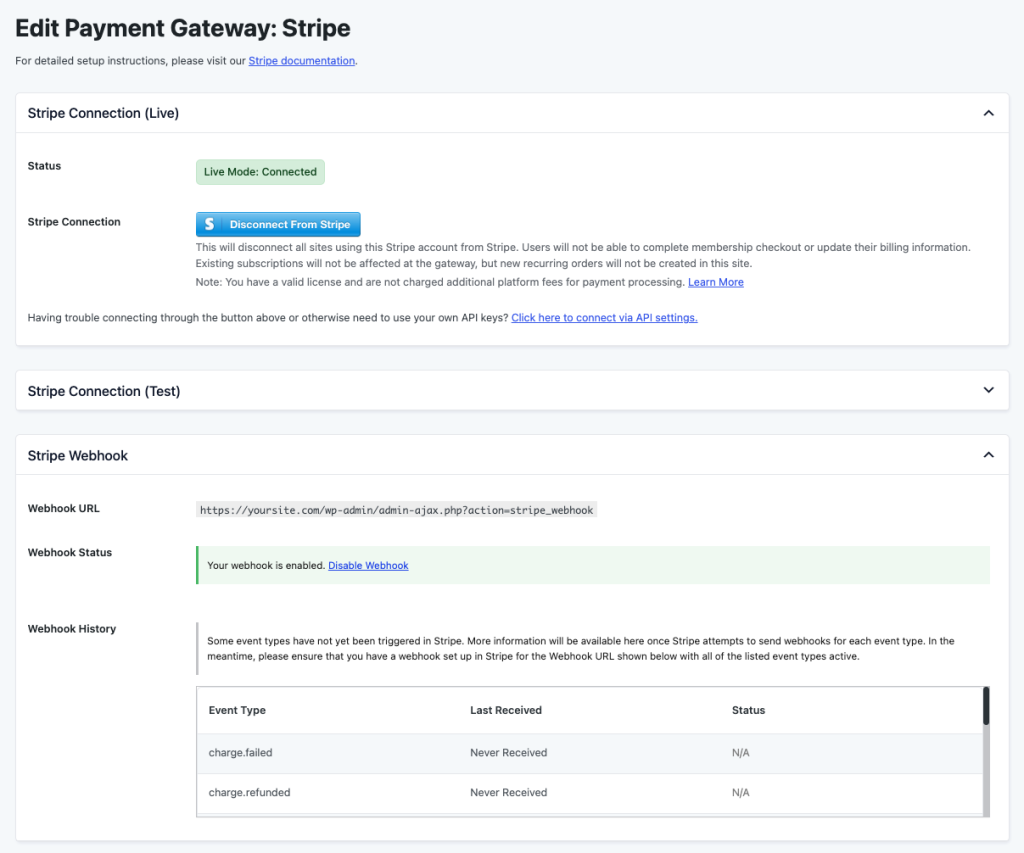Click the Stripe Connection (Test) title
This screenshot has height=853, width=1024.
(104, 391)
